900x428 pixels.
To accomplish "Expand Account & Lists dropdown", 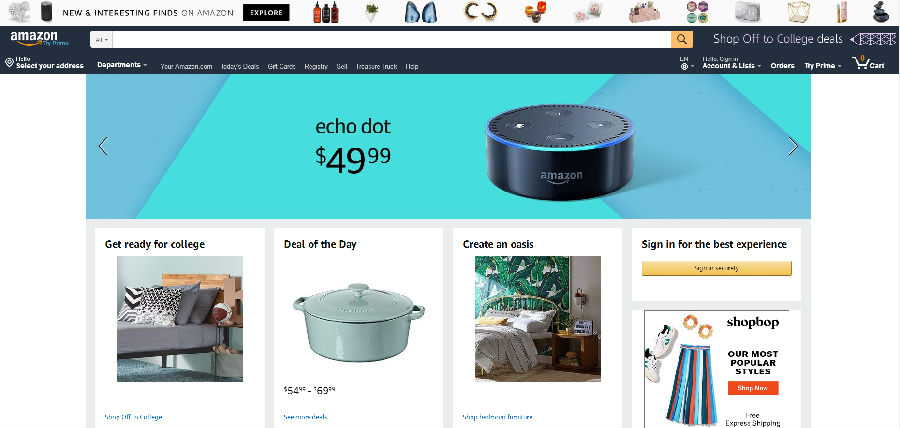I will (731, 63).
